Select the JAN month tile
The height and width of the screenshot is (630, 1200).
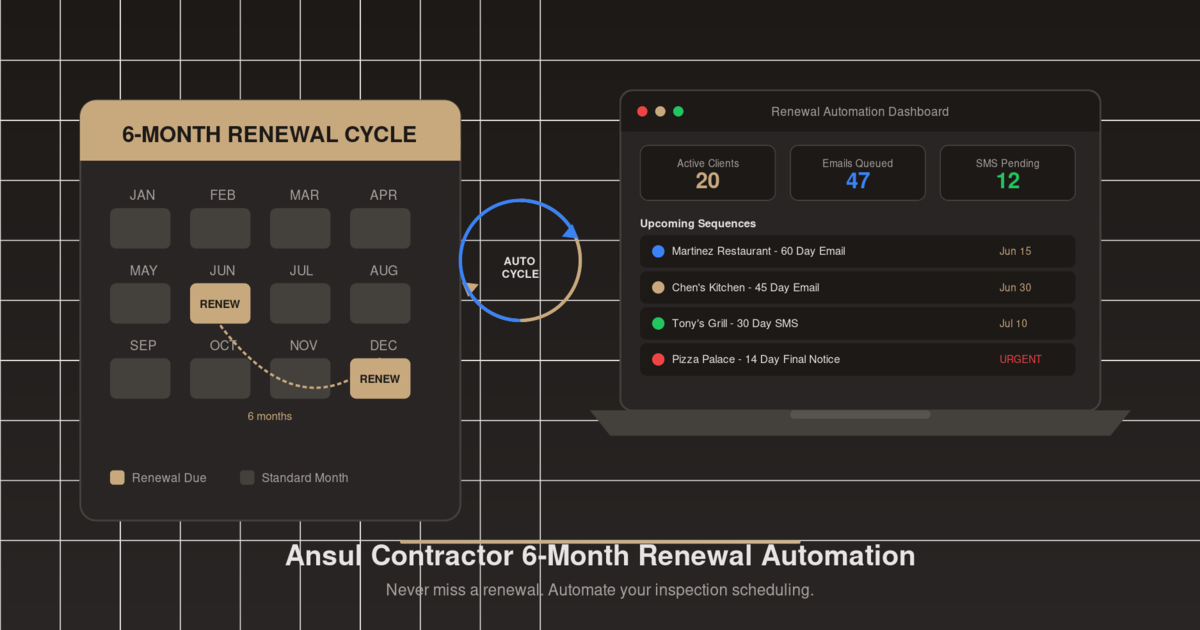coord(140,228)
